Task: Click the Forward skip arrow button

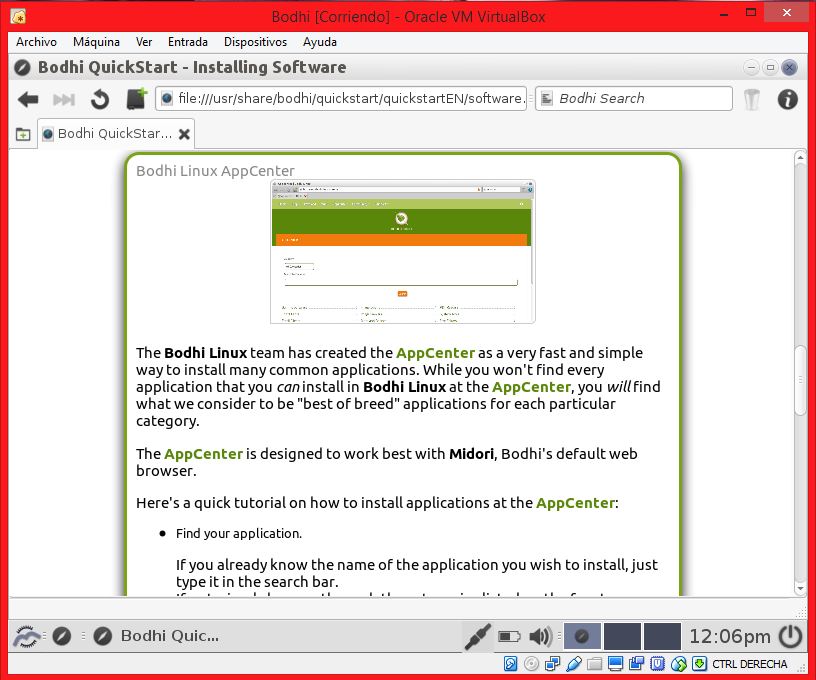Action: point(64,99)
